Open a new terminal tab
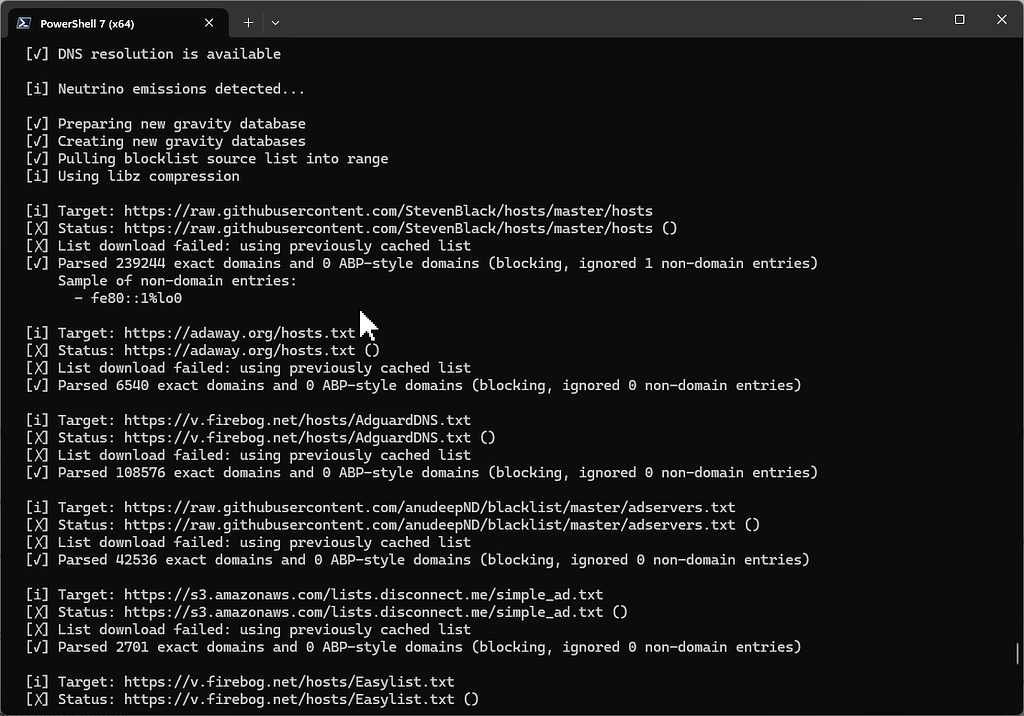The height and width of the screenshot is (716, 1024). [x=248, y=22]
